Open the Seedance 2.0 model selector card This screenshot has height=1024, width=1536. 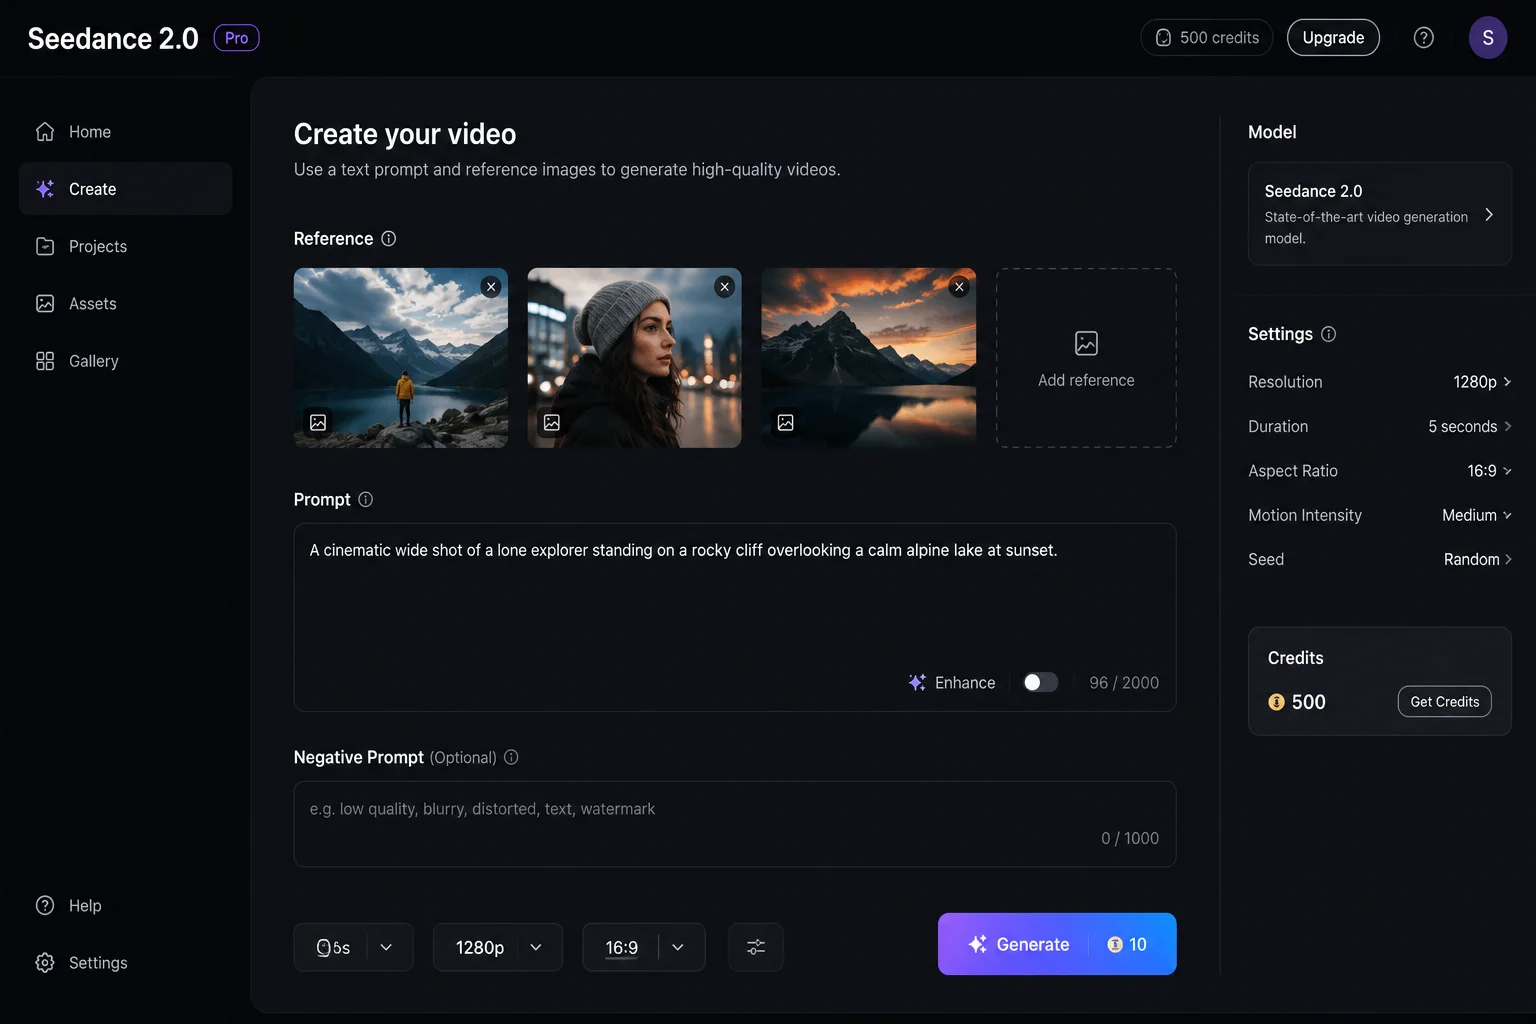click(x=1380, y=214)
